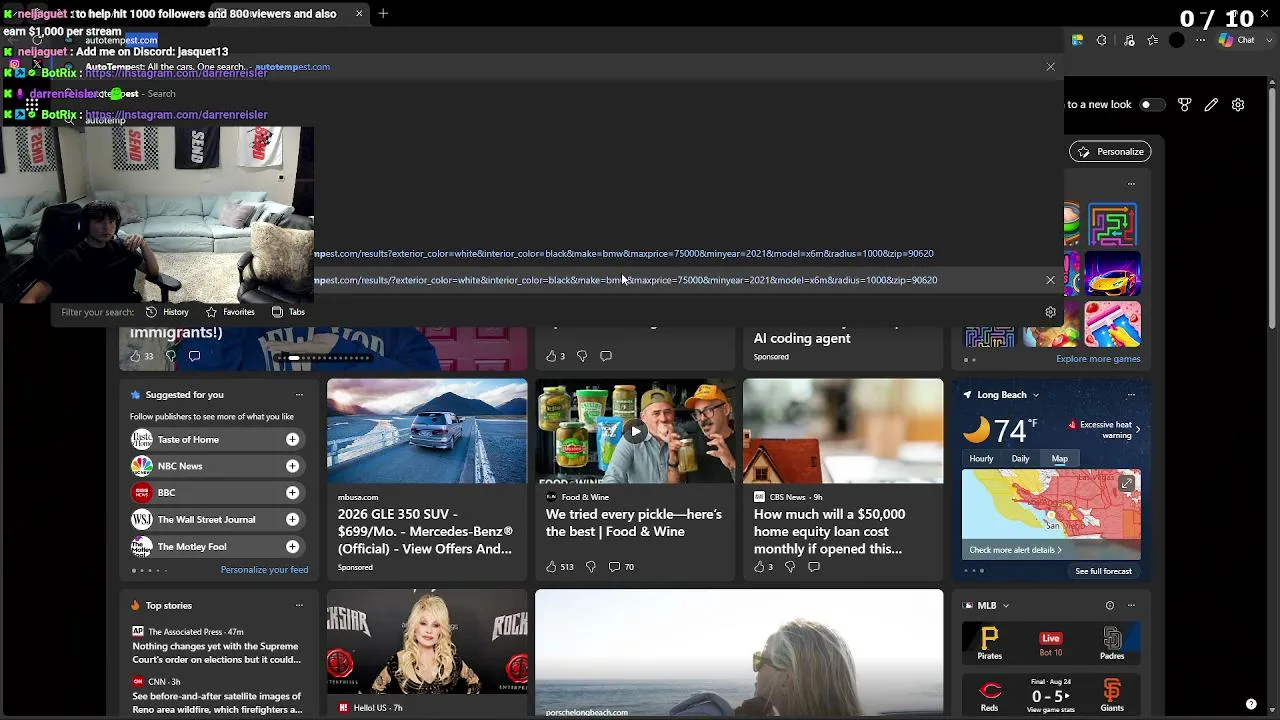Dislike the immigrants article with 33 likes

171,356
